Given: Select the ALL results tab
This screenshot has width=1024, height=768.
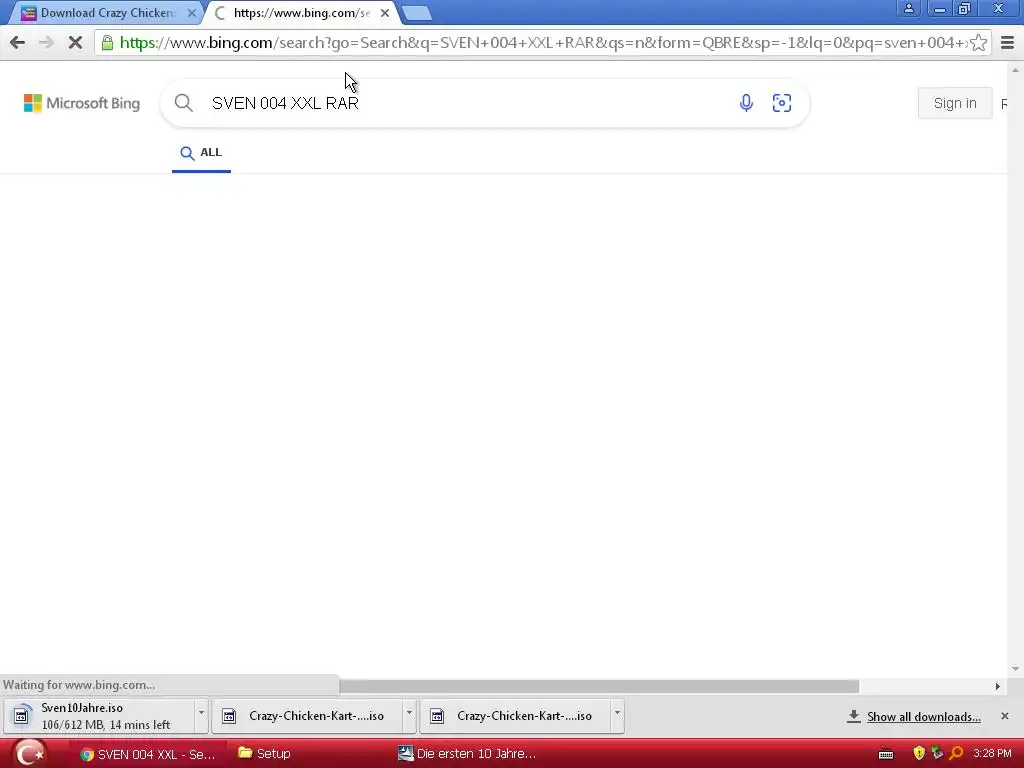Looking at the screenshot, I should point(201,153).
